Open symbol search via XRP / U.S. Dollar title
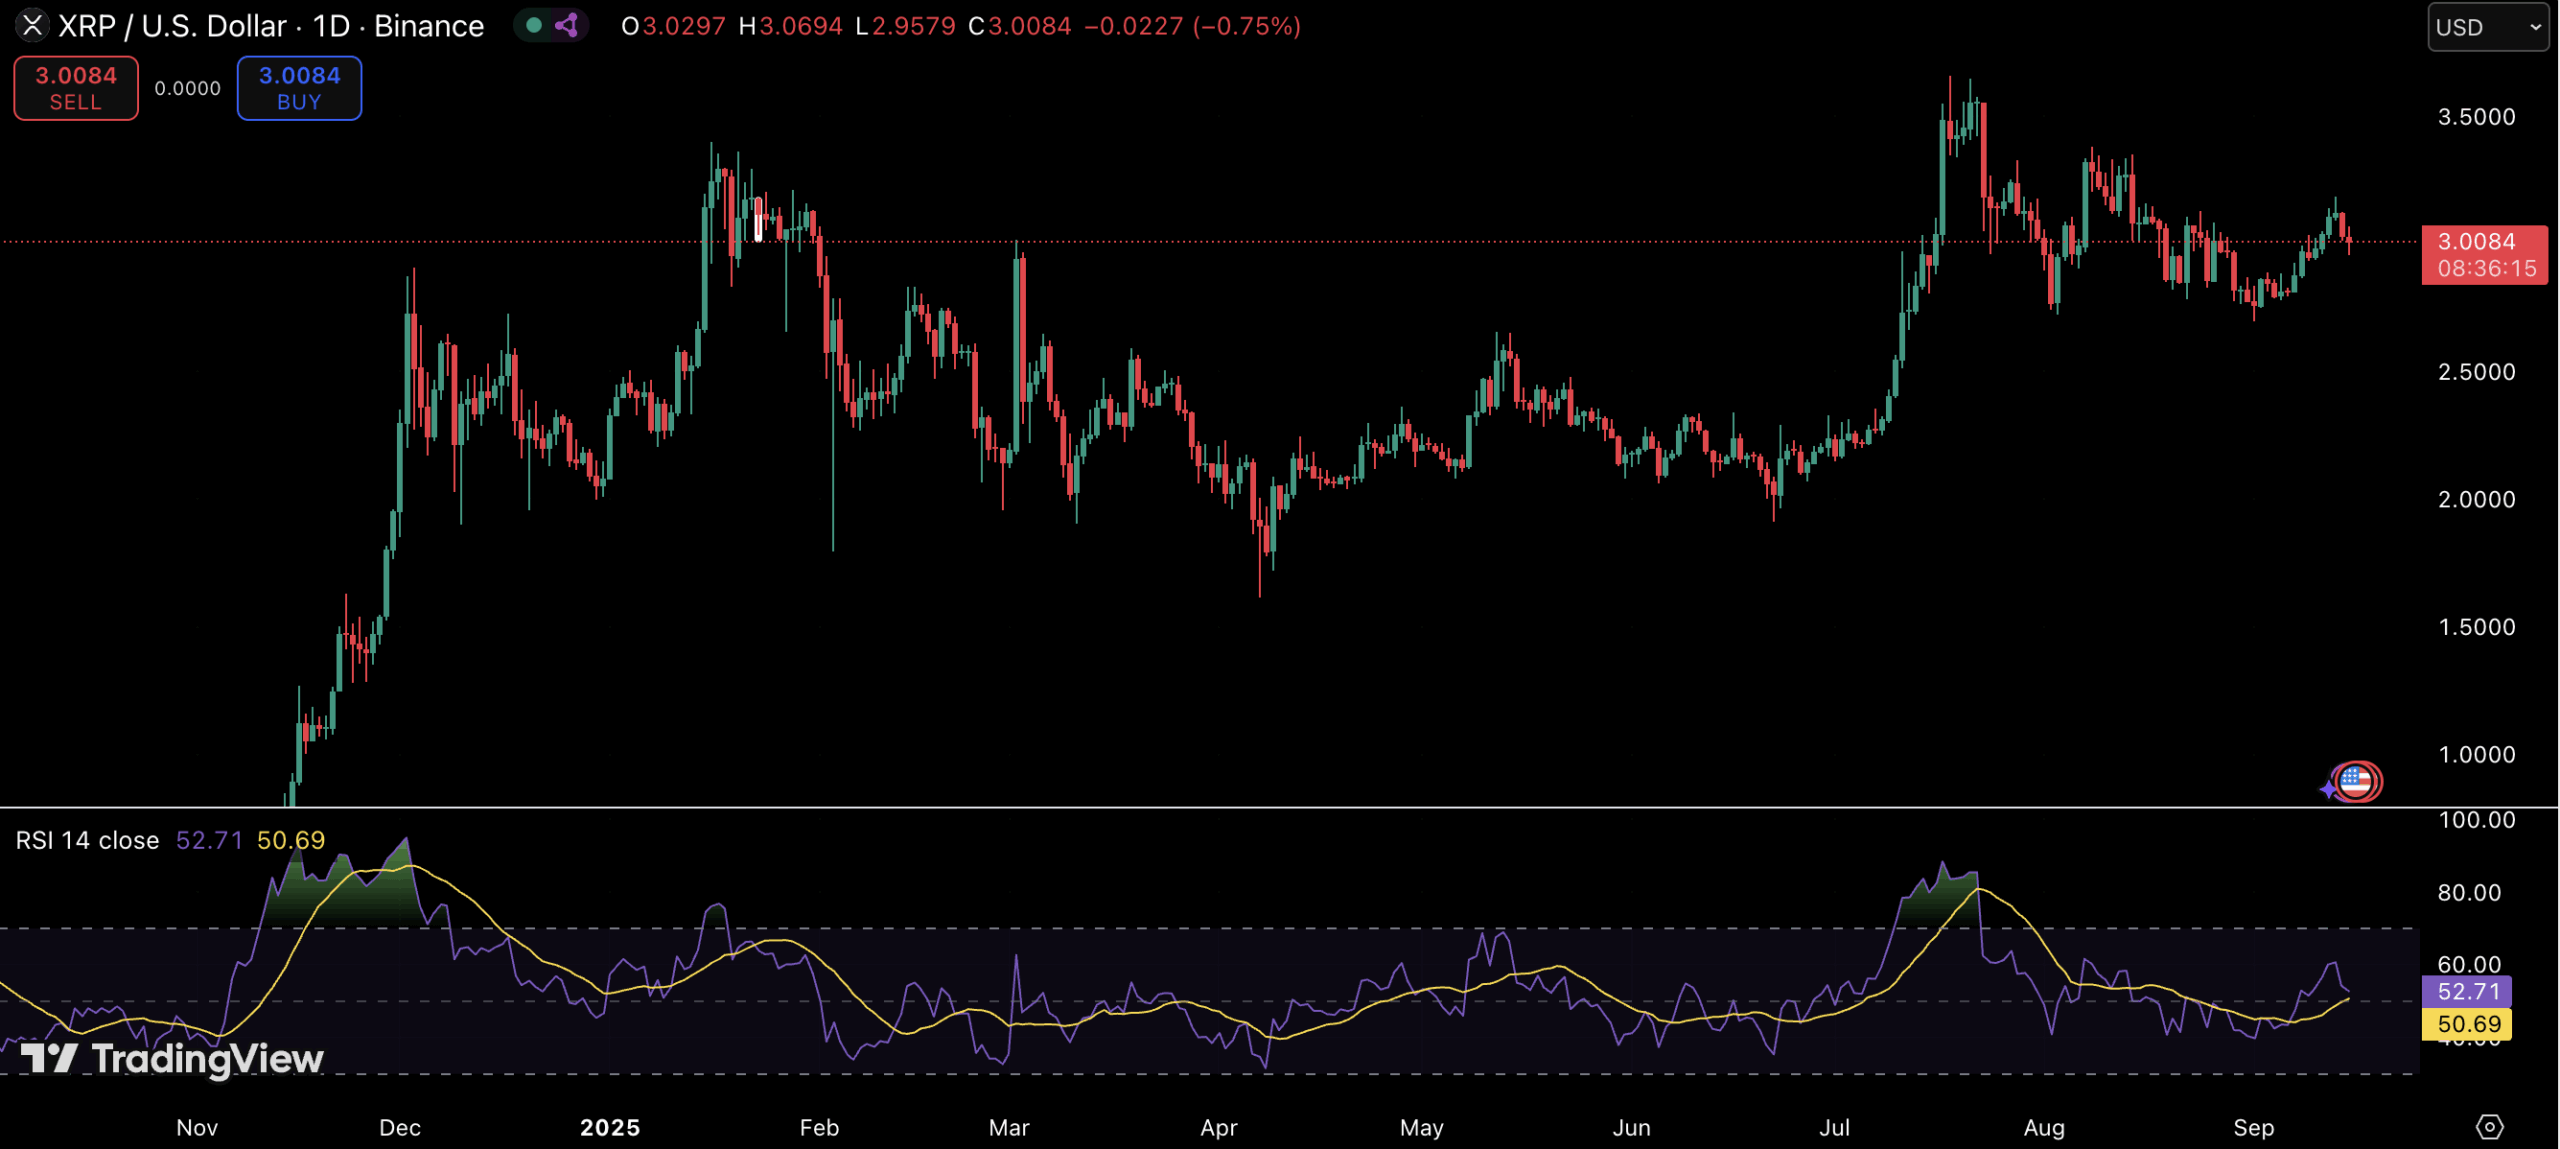The height and width of the screenshot is (1149, 2560). click(x=172, y=26)
